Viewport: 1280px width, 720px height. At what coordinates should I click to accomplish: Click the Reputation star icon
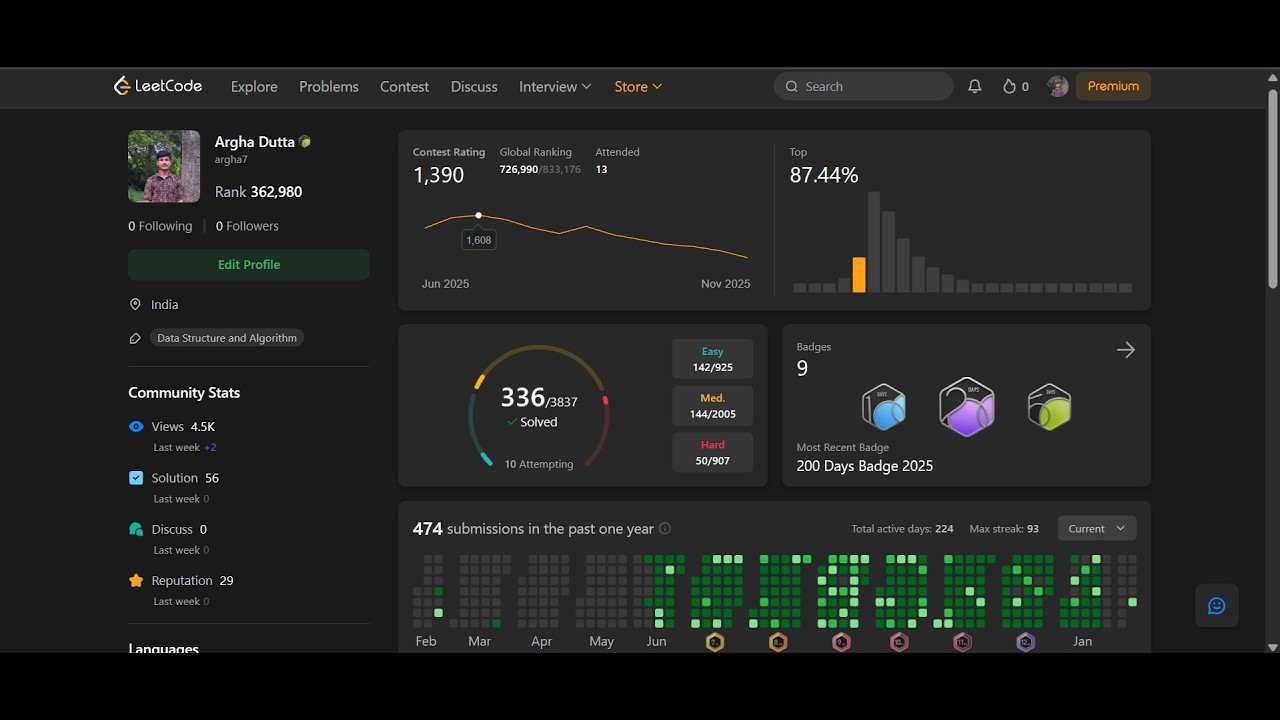pos(136,580)
